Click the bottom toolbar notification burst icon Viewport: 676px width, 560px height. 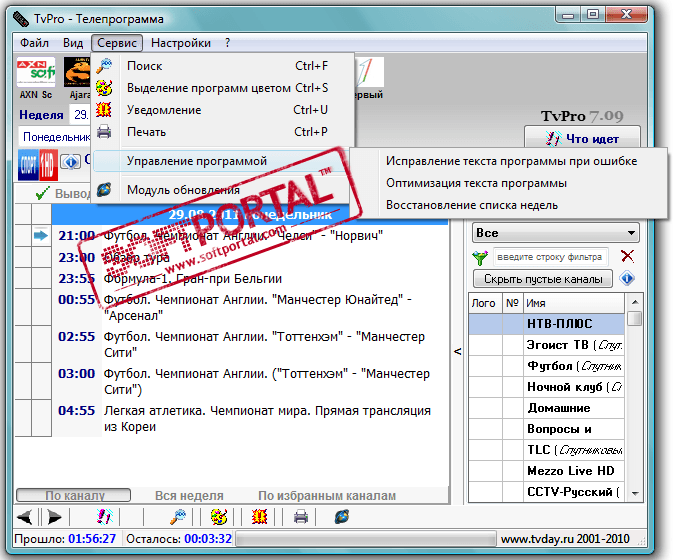(260, 516)
